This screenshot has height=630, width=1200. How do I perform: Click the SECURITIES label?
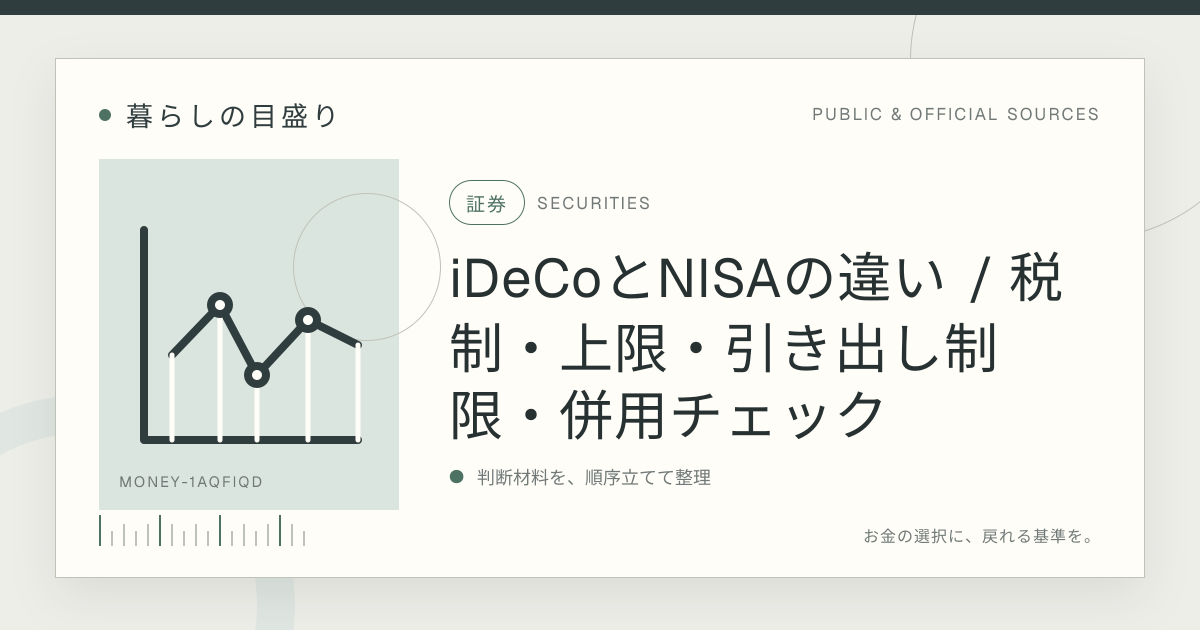tap(594, 203)
